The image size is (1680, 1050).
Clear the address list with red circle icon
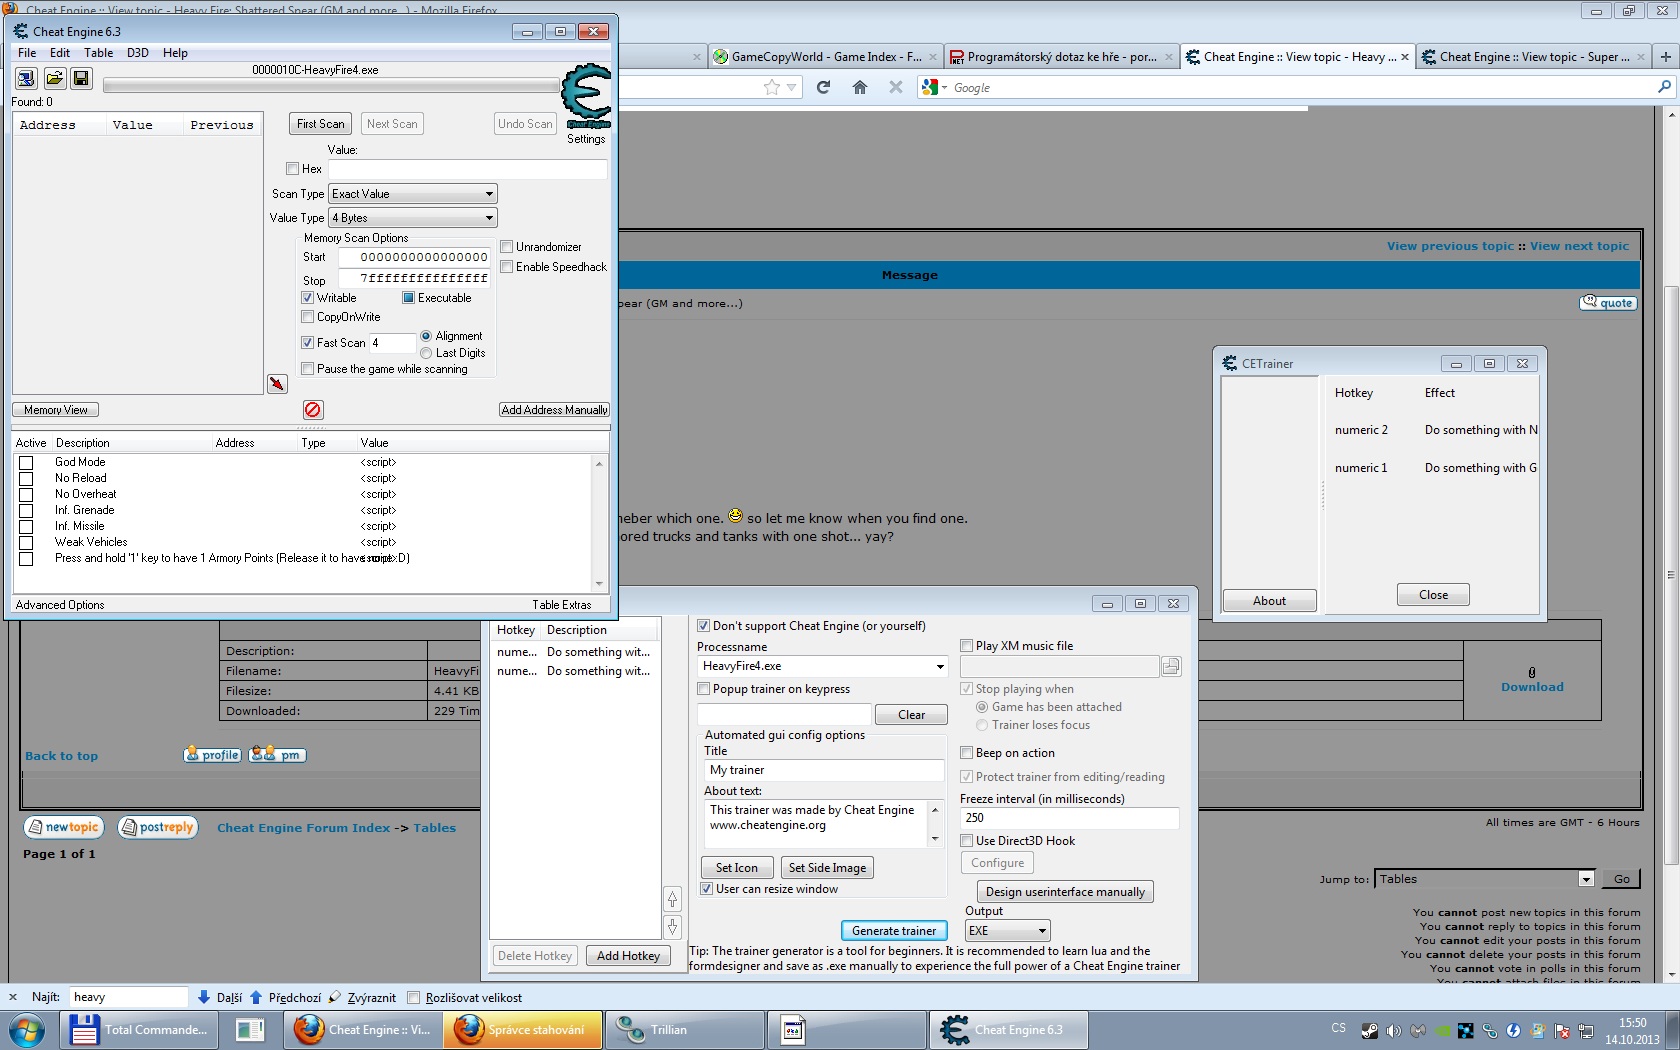pos(313,410)
